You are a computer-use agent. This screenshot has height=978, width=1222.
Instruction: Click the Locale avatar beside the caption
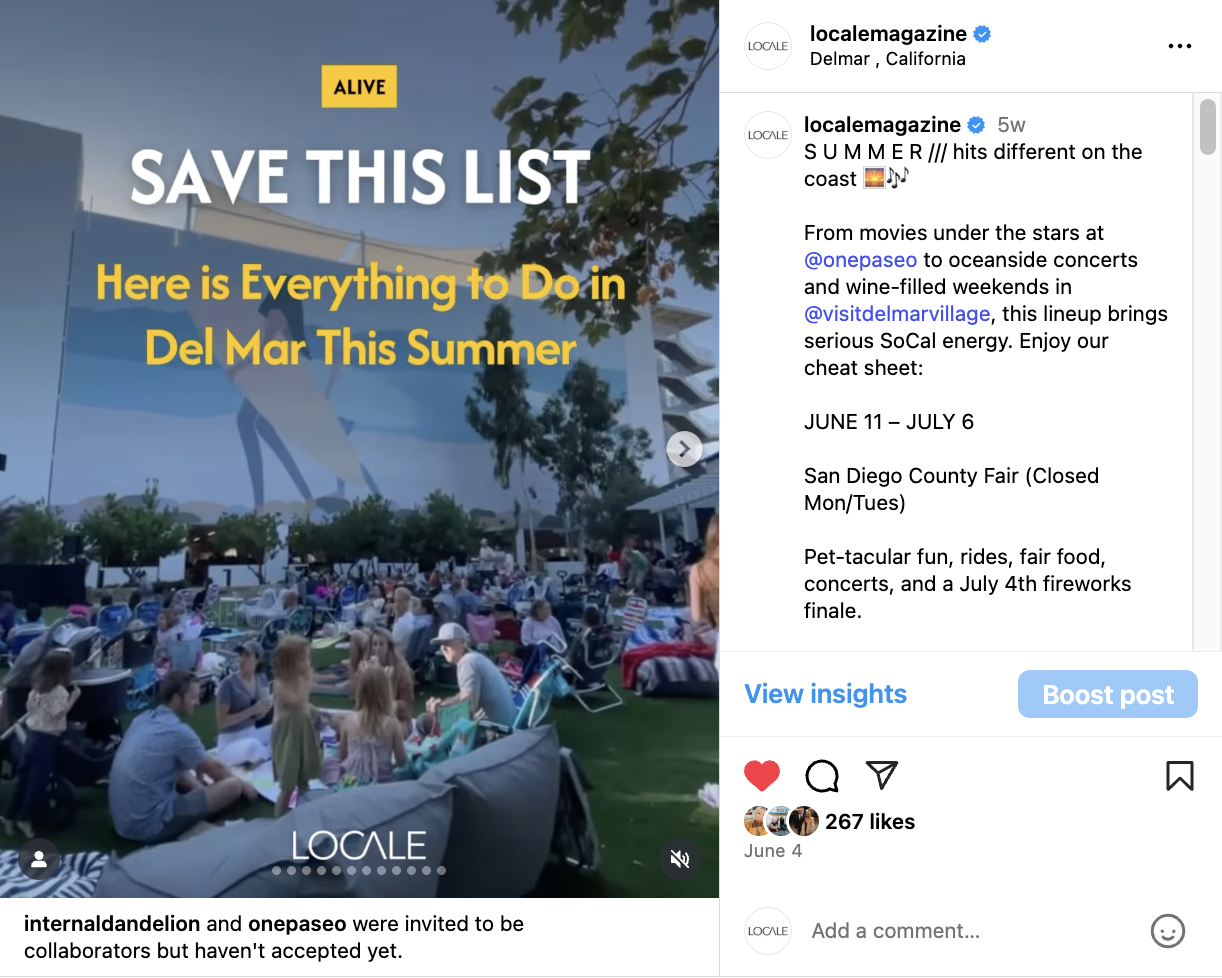tap(768, 135)
